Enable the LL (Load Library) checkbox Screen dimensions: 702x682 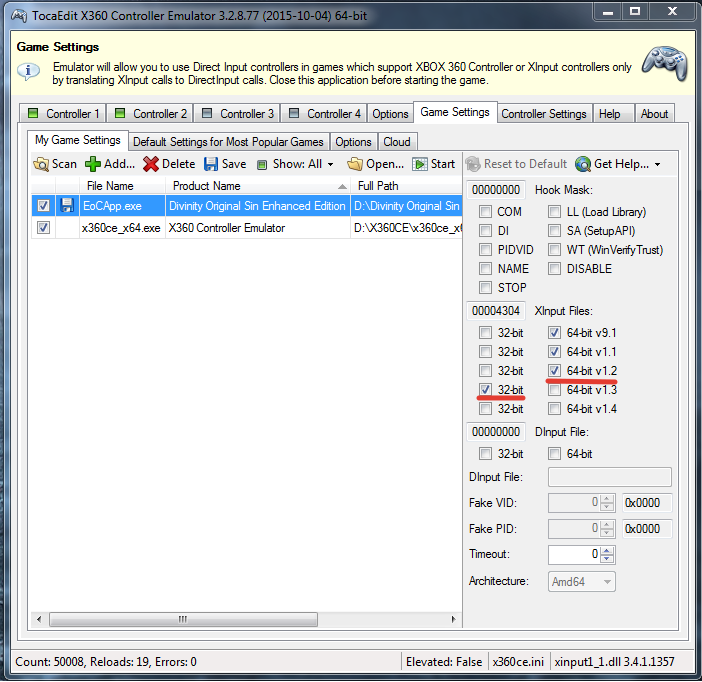coord(554,211)
